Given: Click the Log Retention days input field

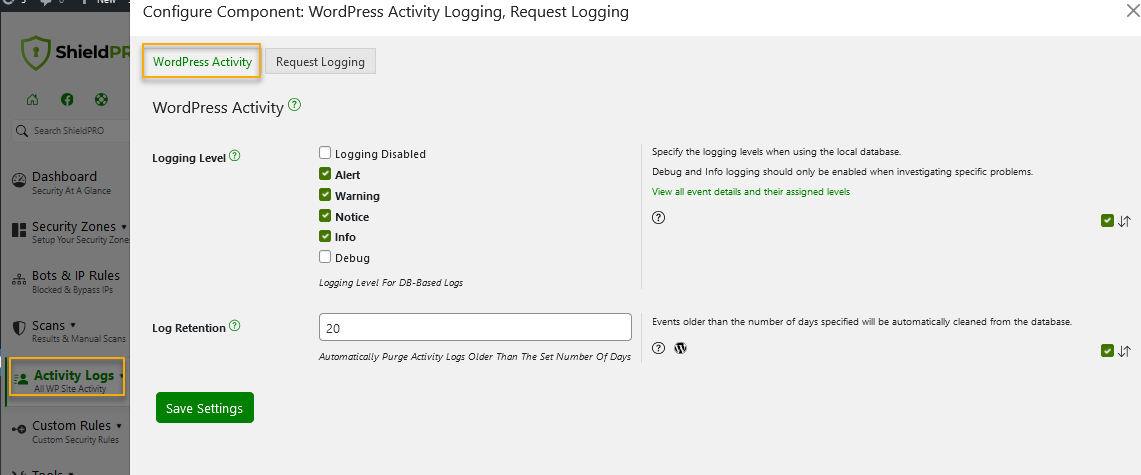Looking at the screenshot, I should point(475,327).
